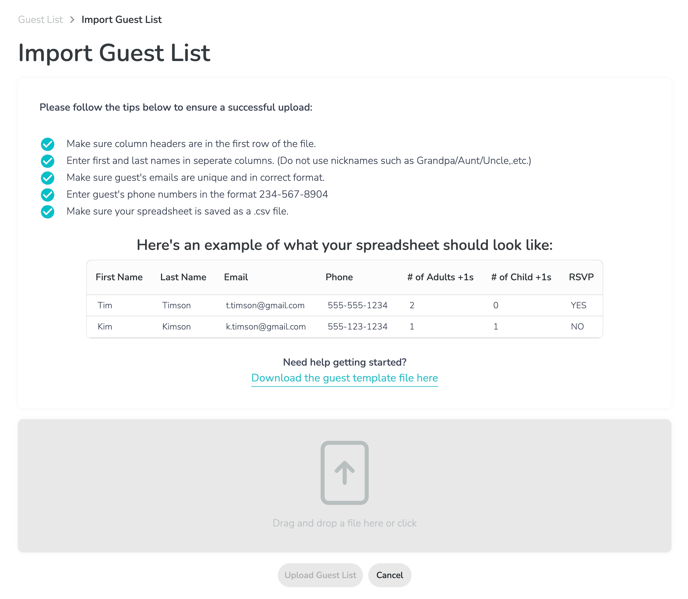
Task: Click the # of Adults +1s header
Action: [x=440, y=277]
